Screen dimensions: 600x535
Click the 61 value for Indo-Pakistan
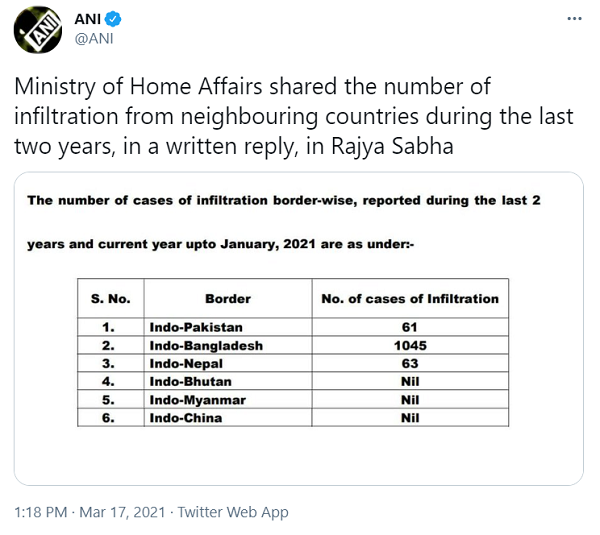407,327
